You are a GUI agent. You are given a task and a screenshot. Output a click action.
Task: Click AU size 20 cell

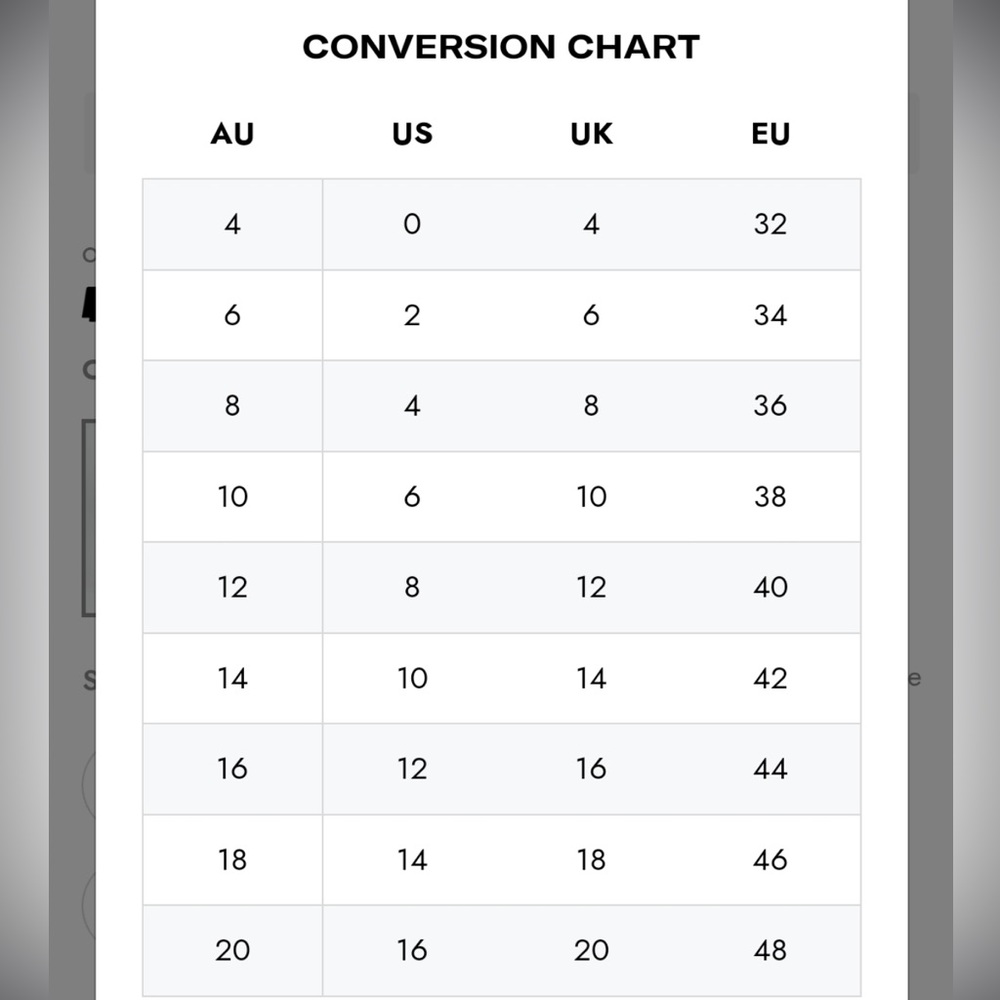point(233,951)
